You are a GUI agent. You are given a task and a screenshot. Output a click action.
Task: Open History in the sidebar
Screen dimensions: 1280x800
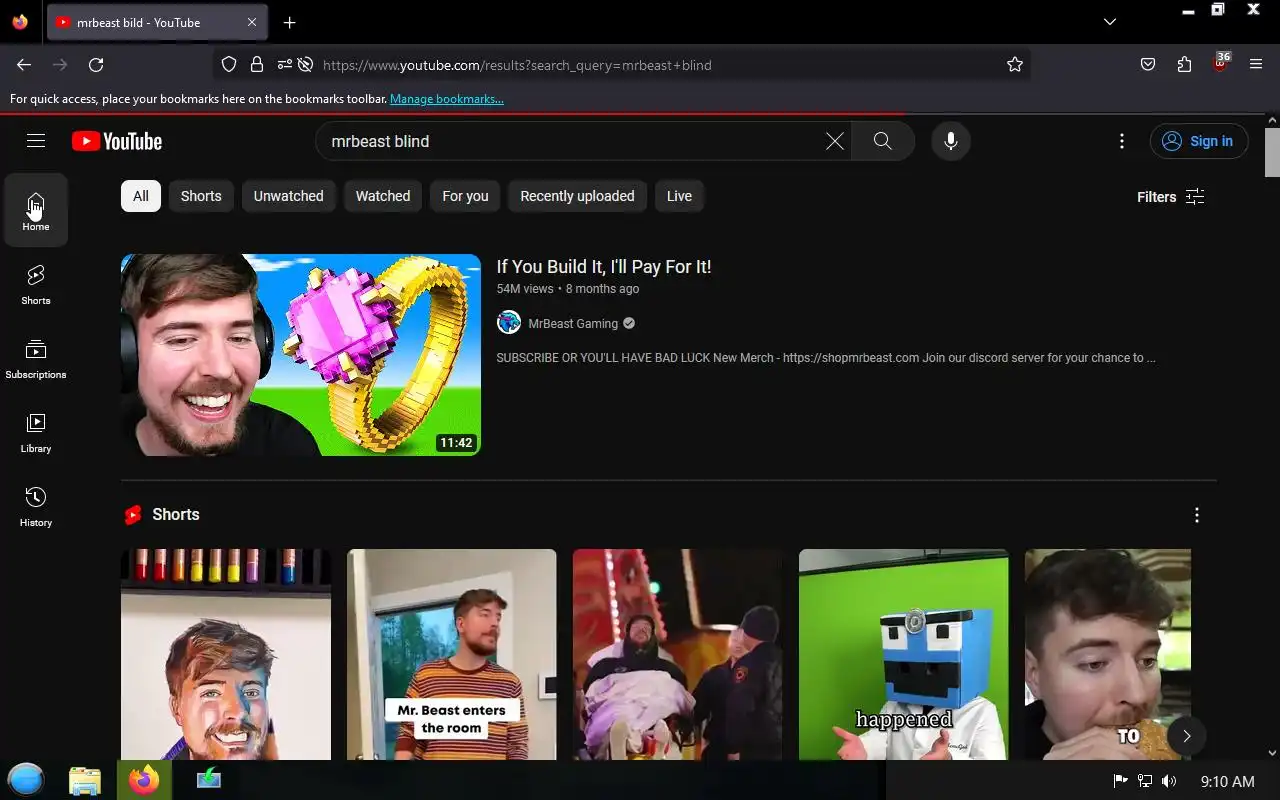click(x=36, y=506)
